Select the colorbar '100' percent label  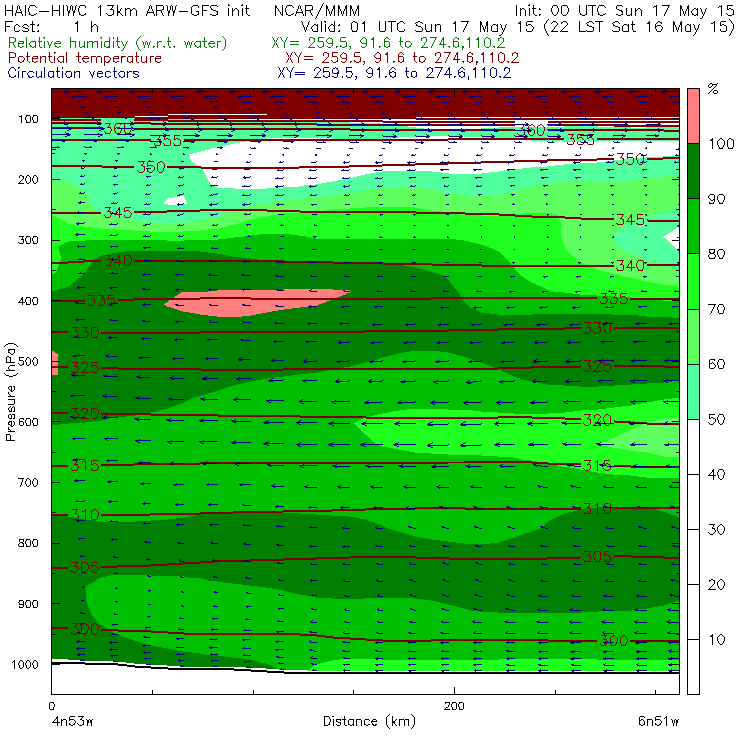(x=721, y=143)
